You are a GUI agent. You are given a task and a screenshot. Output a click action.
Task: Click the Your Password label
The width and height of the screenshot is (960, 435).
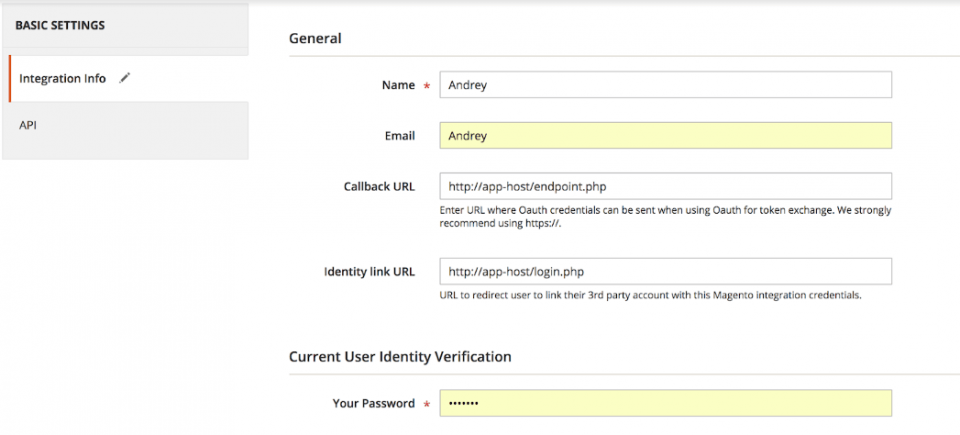[x=373, y=403]
